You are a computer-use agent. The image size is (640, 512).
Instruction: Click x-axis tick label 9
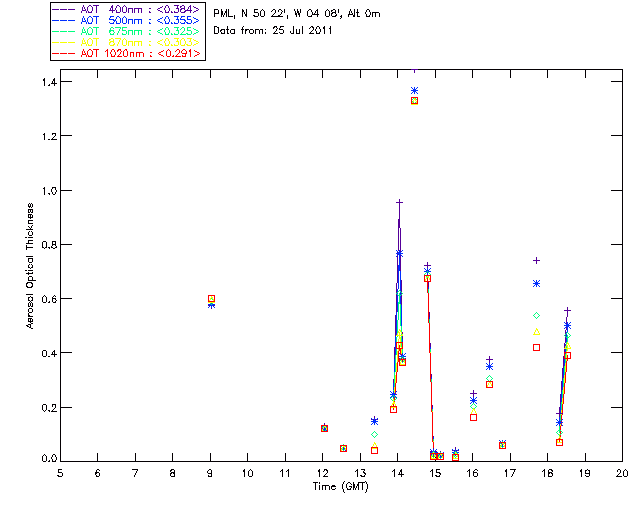tap(210, 473)
